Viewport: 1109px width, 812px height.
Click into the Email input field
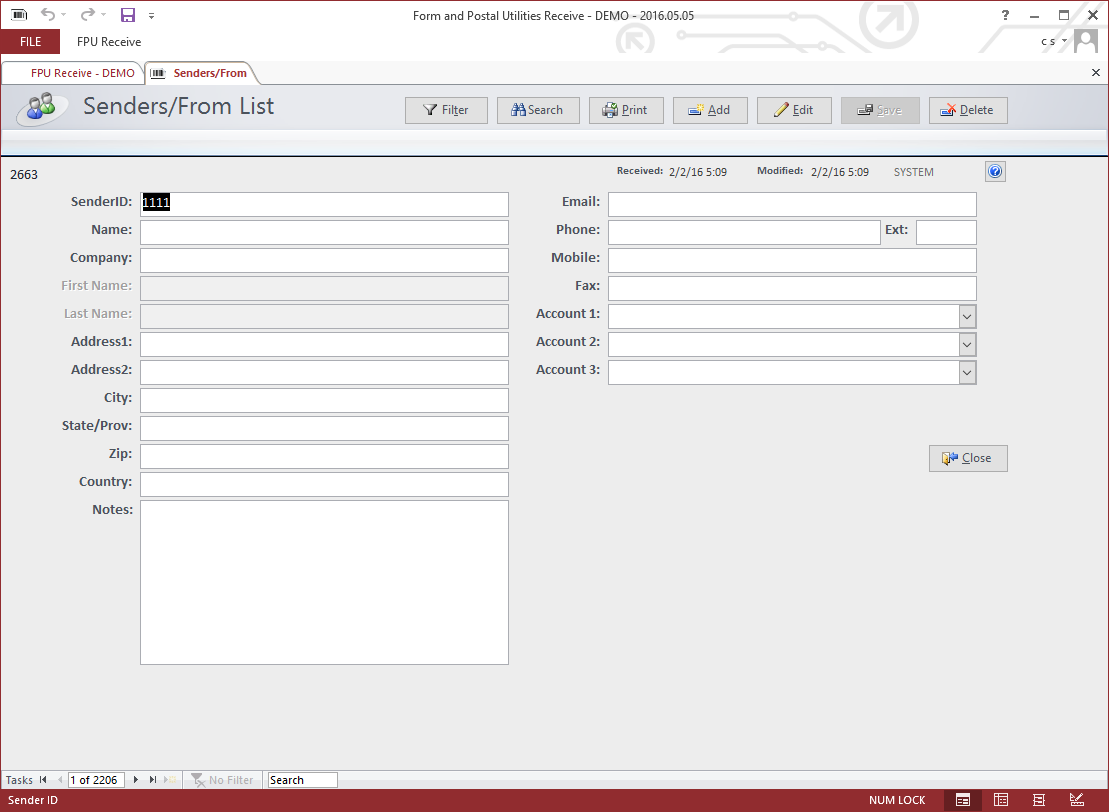point(792,204)
